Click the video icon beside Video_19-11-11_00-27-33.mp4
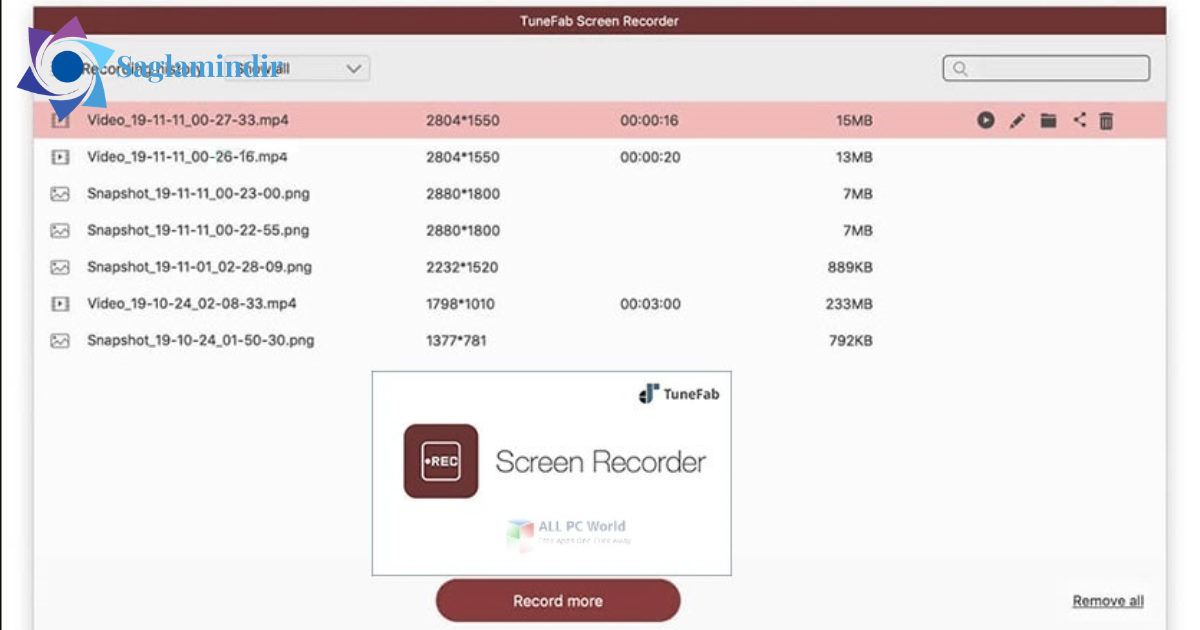This screenshot has height=630, width=1200. click(60, 121)
